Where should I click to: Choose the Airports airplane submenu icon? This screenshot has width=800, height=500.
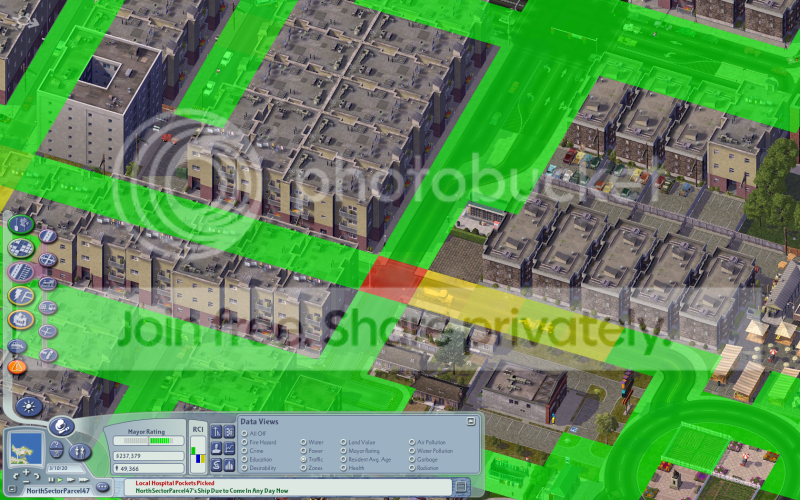47,331
